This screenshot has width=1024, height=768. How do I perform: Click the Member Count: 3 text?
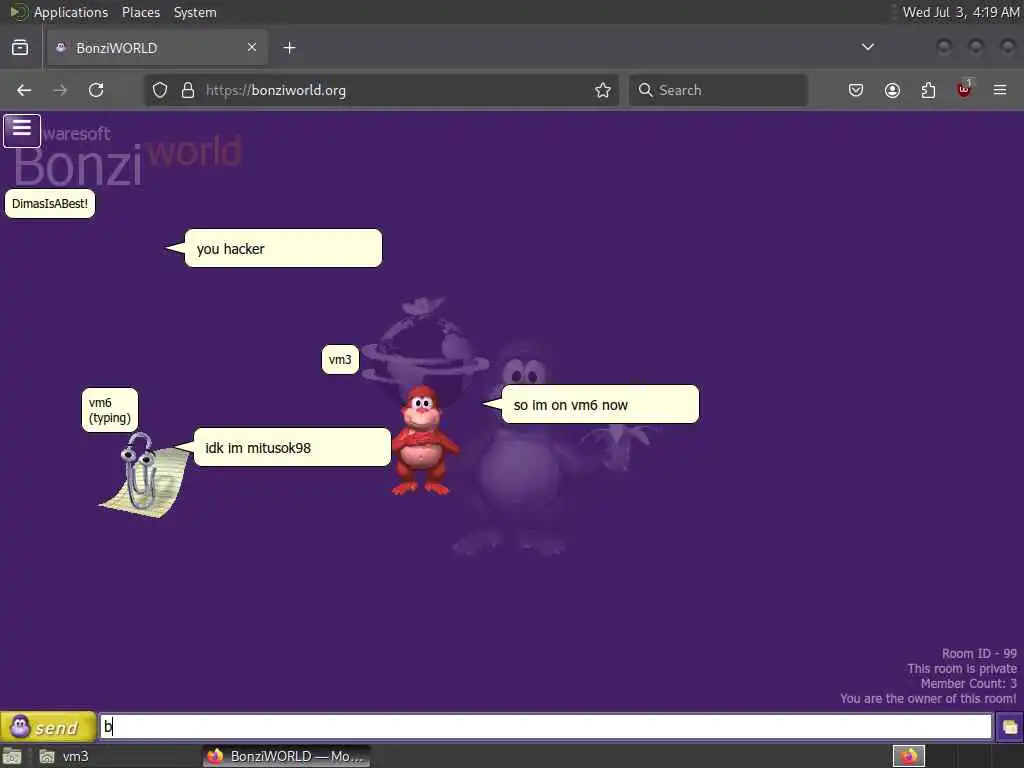click(968, 684)
